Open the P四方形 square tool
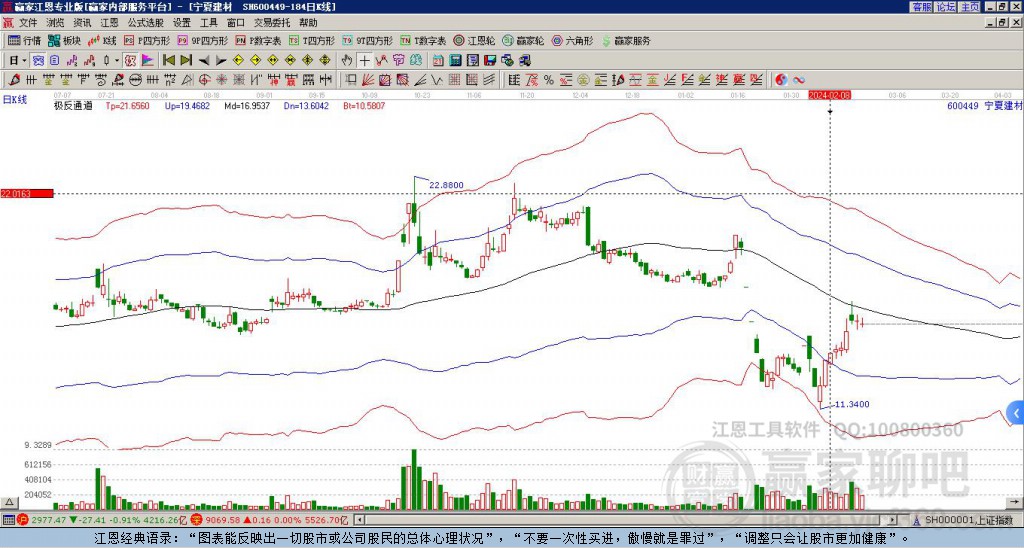This screenshot has height=548, width=1024. 146,41
